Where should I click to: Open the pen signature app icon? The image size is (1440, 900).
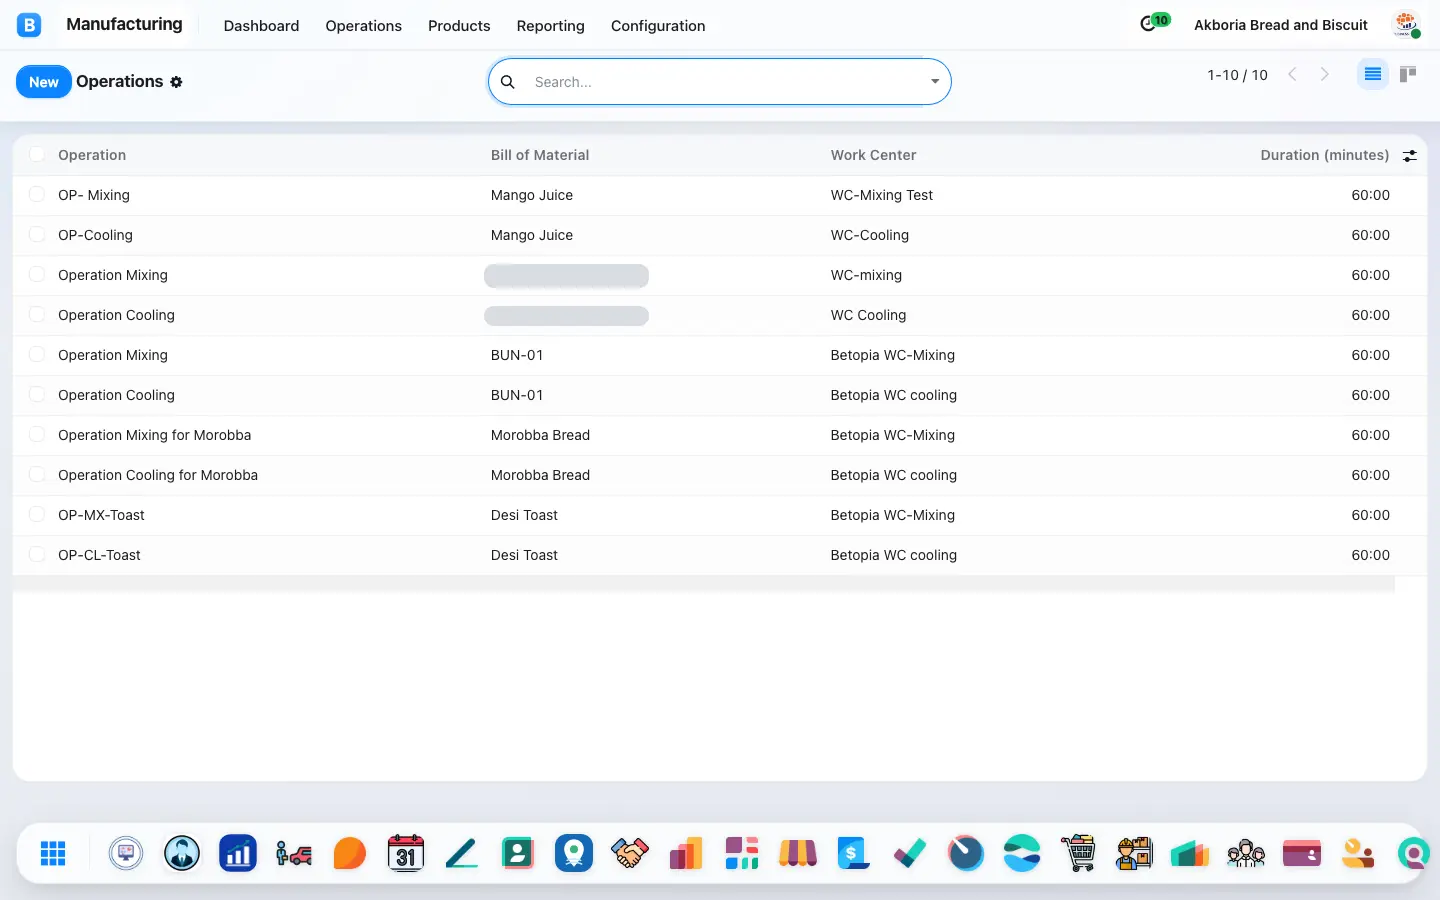tap(462, 853)
